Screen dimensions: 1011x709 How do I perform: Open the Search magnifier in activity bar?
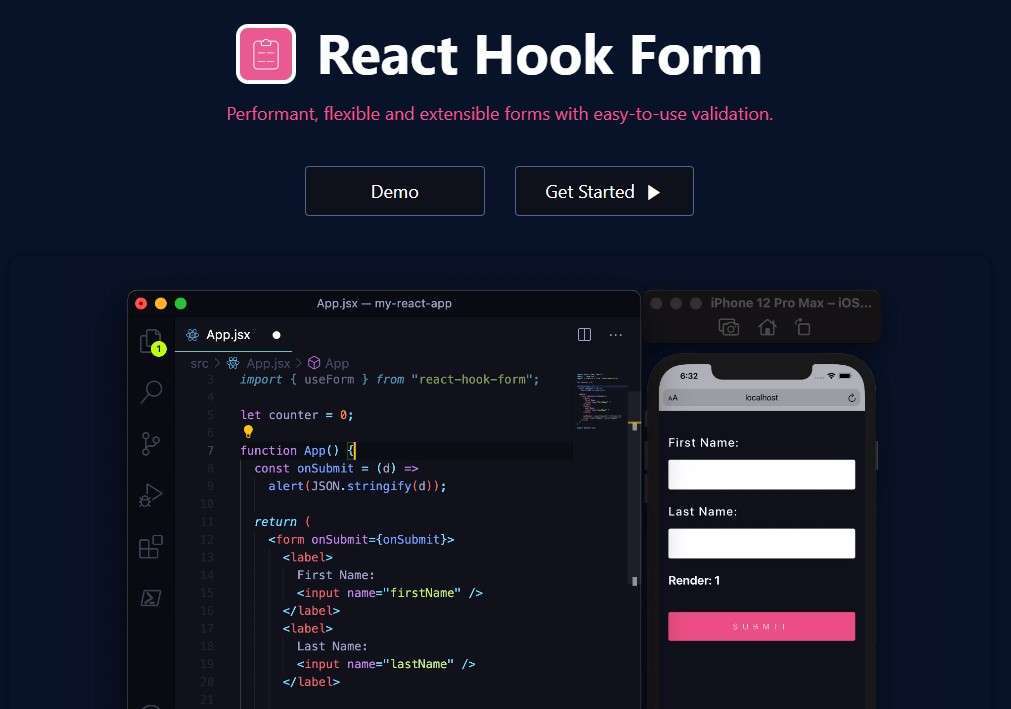pyautogui.click(x=151, y=392)
